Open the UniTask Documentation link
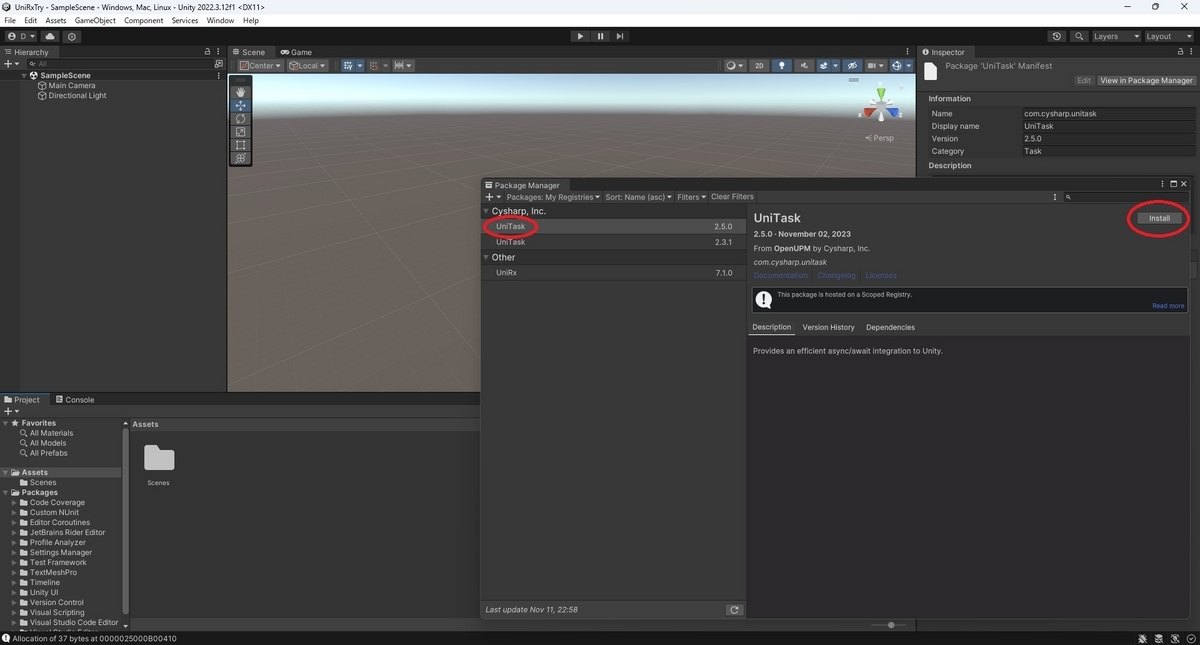The image size is (1200, 645). 779,275
